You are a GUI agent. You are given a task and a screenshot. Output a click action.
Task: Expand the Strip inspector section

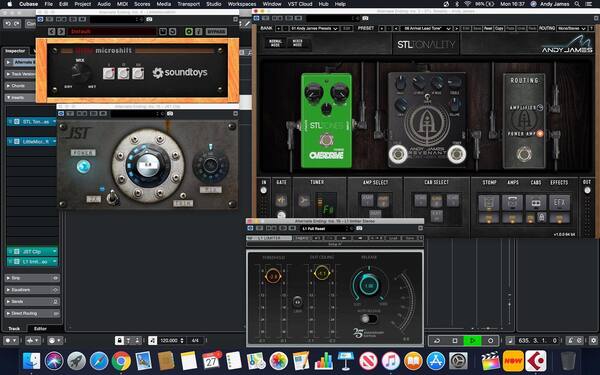33,278
